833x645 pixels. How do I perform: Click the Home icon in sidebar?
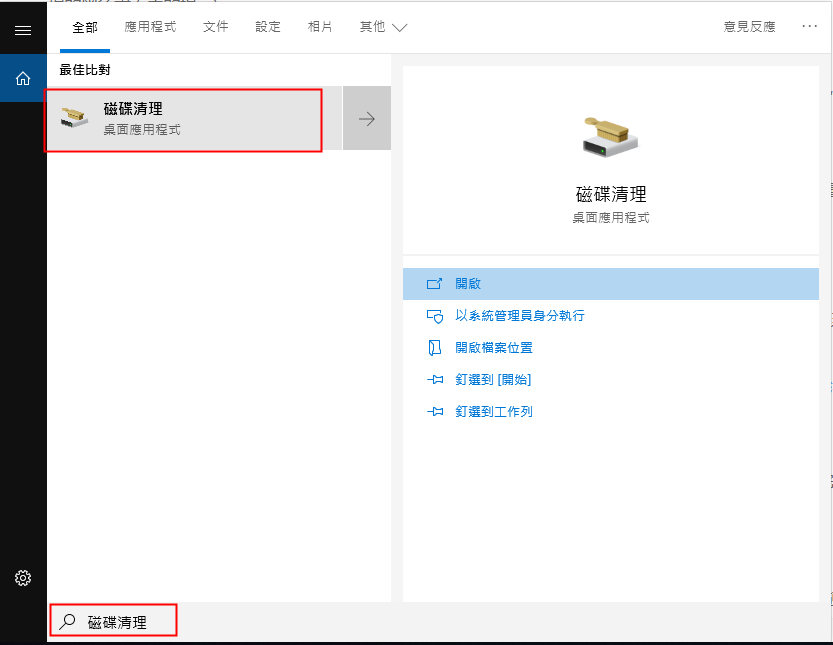23,79
